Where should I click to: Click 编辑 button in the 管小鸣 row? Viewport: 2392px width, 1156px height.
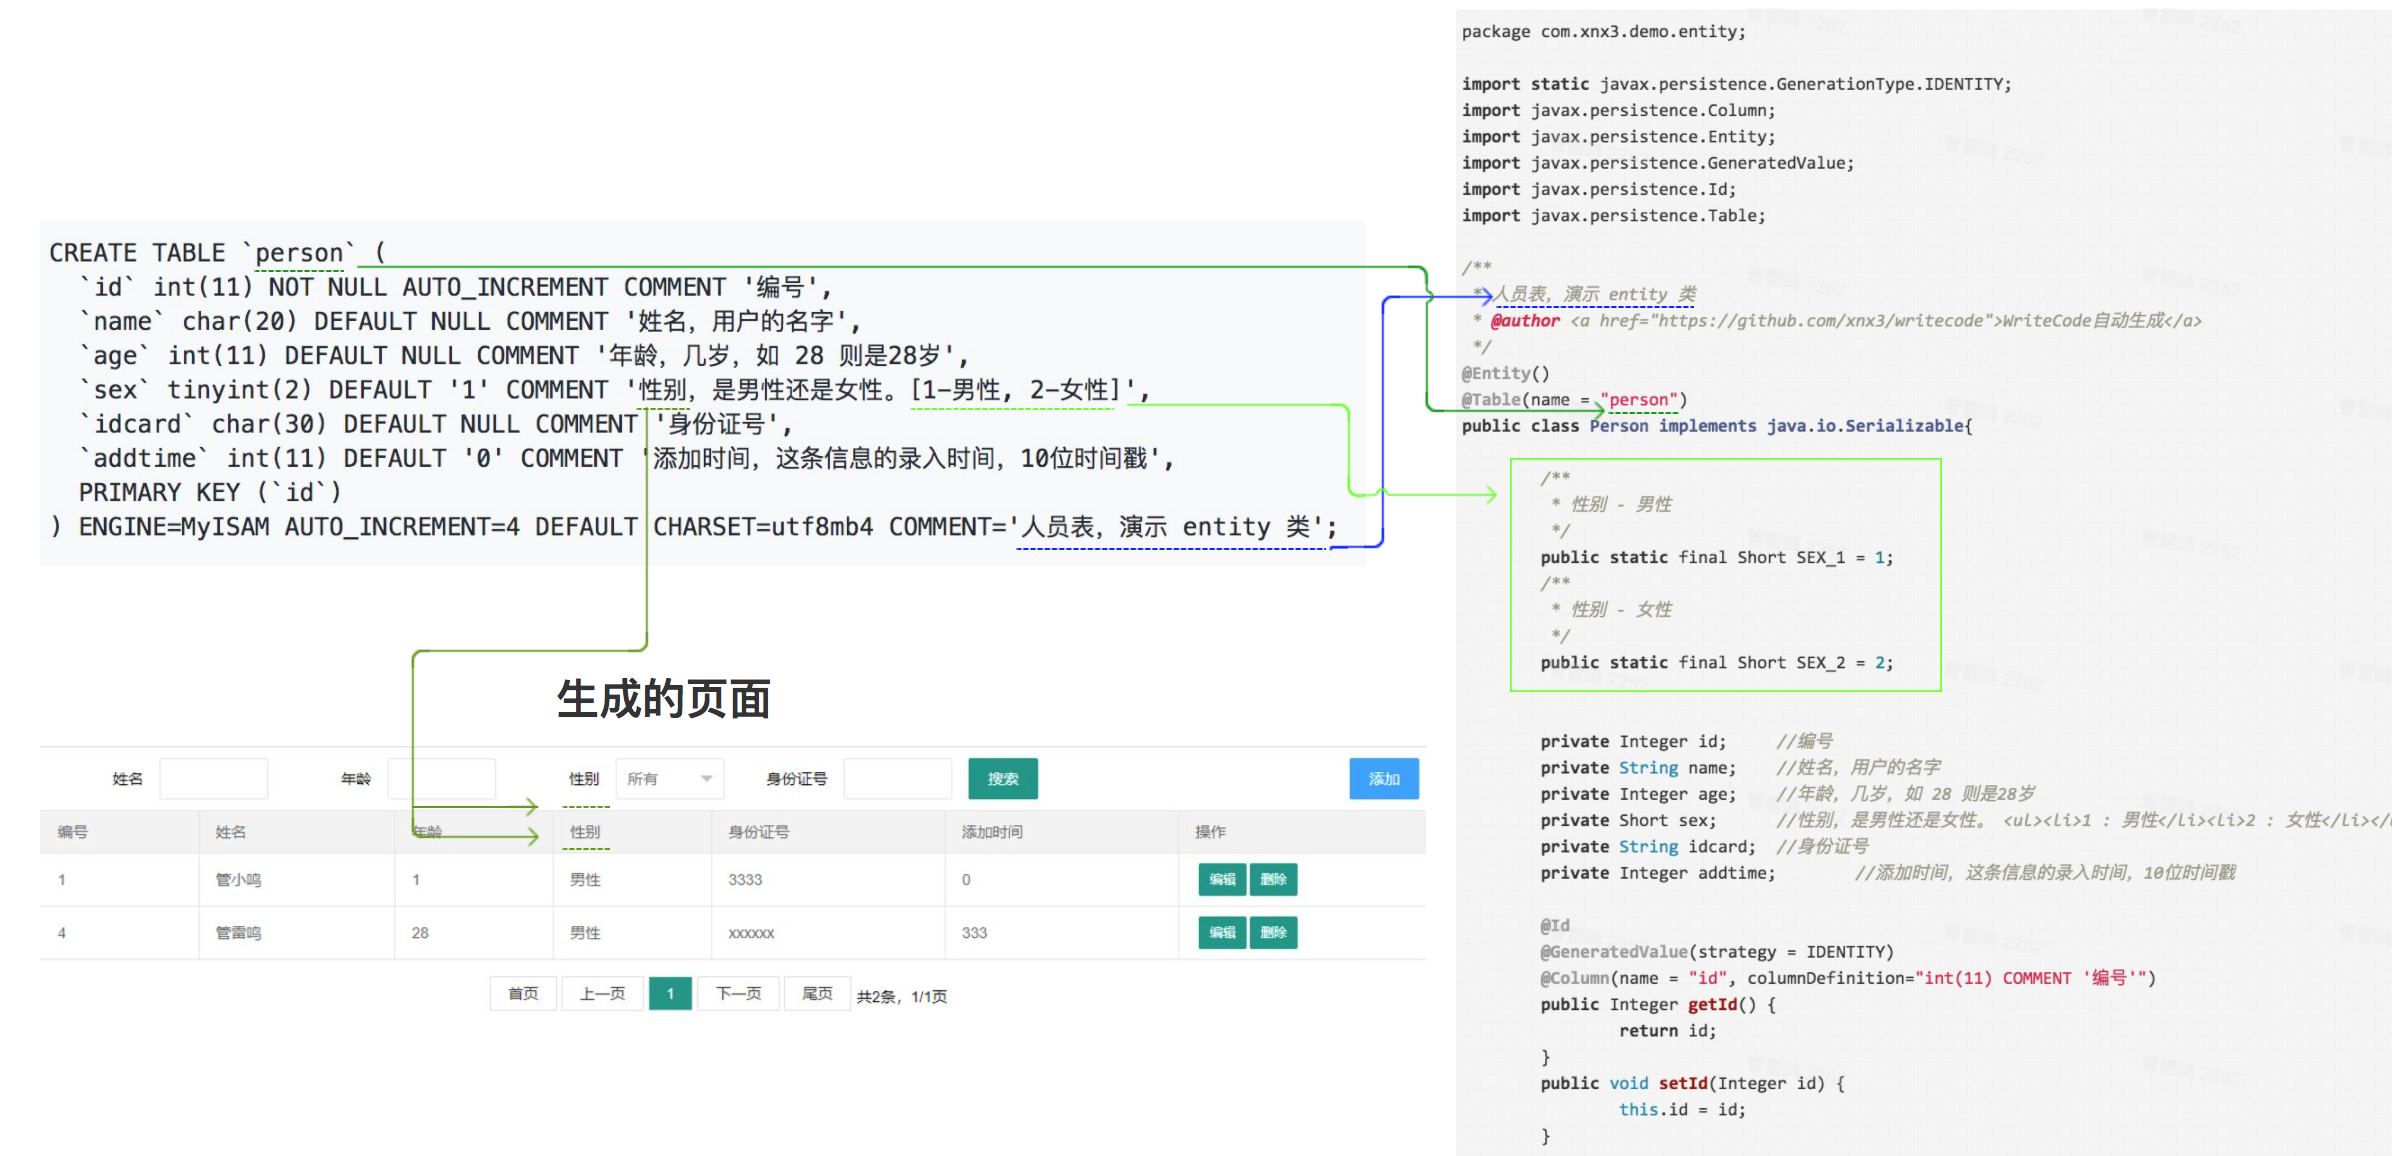pos(1222,880)
